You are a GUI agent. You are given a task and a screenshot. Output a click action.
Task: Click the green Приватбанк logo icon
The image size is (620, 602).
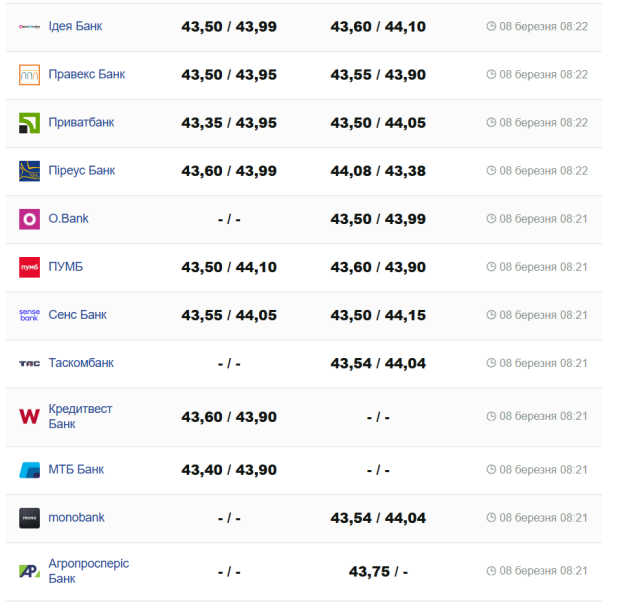[29, 123]
